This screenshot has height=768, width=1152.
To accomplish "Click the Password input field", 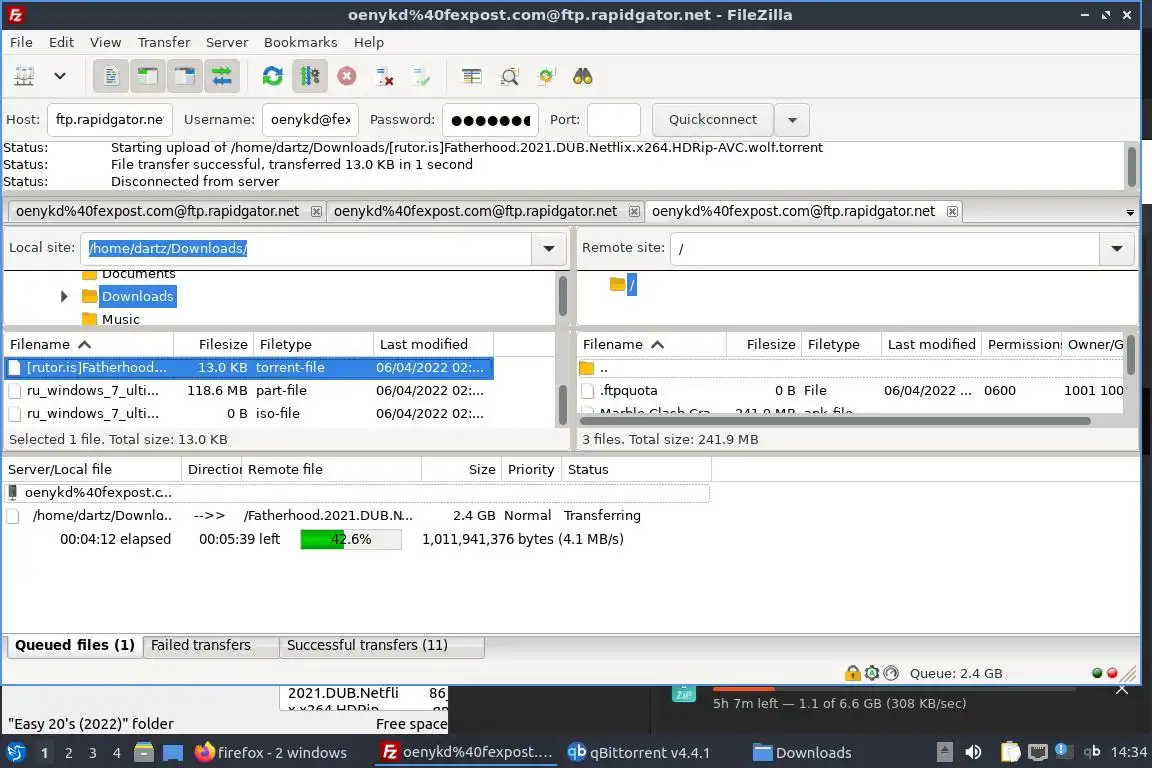I will click(x=490, y=119).
